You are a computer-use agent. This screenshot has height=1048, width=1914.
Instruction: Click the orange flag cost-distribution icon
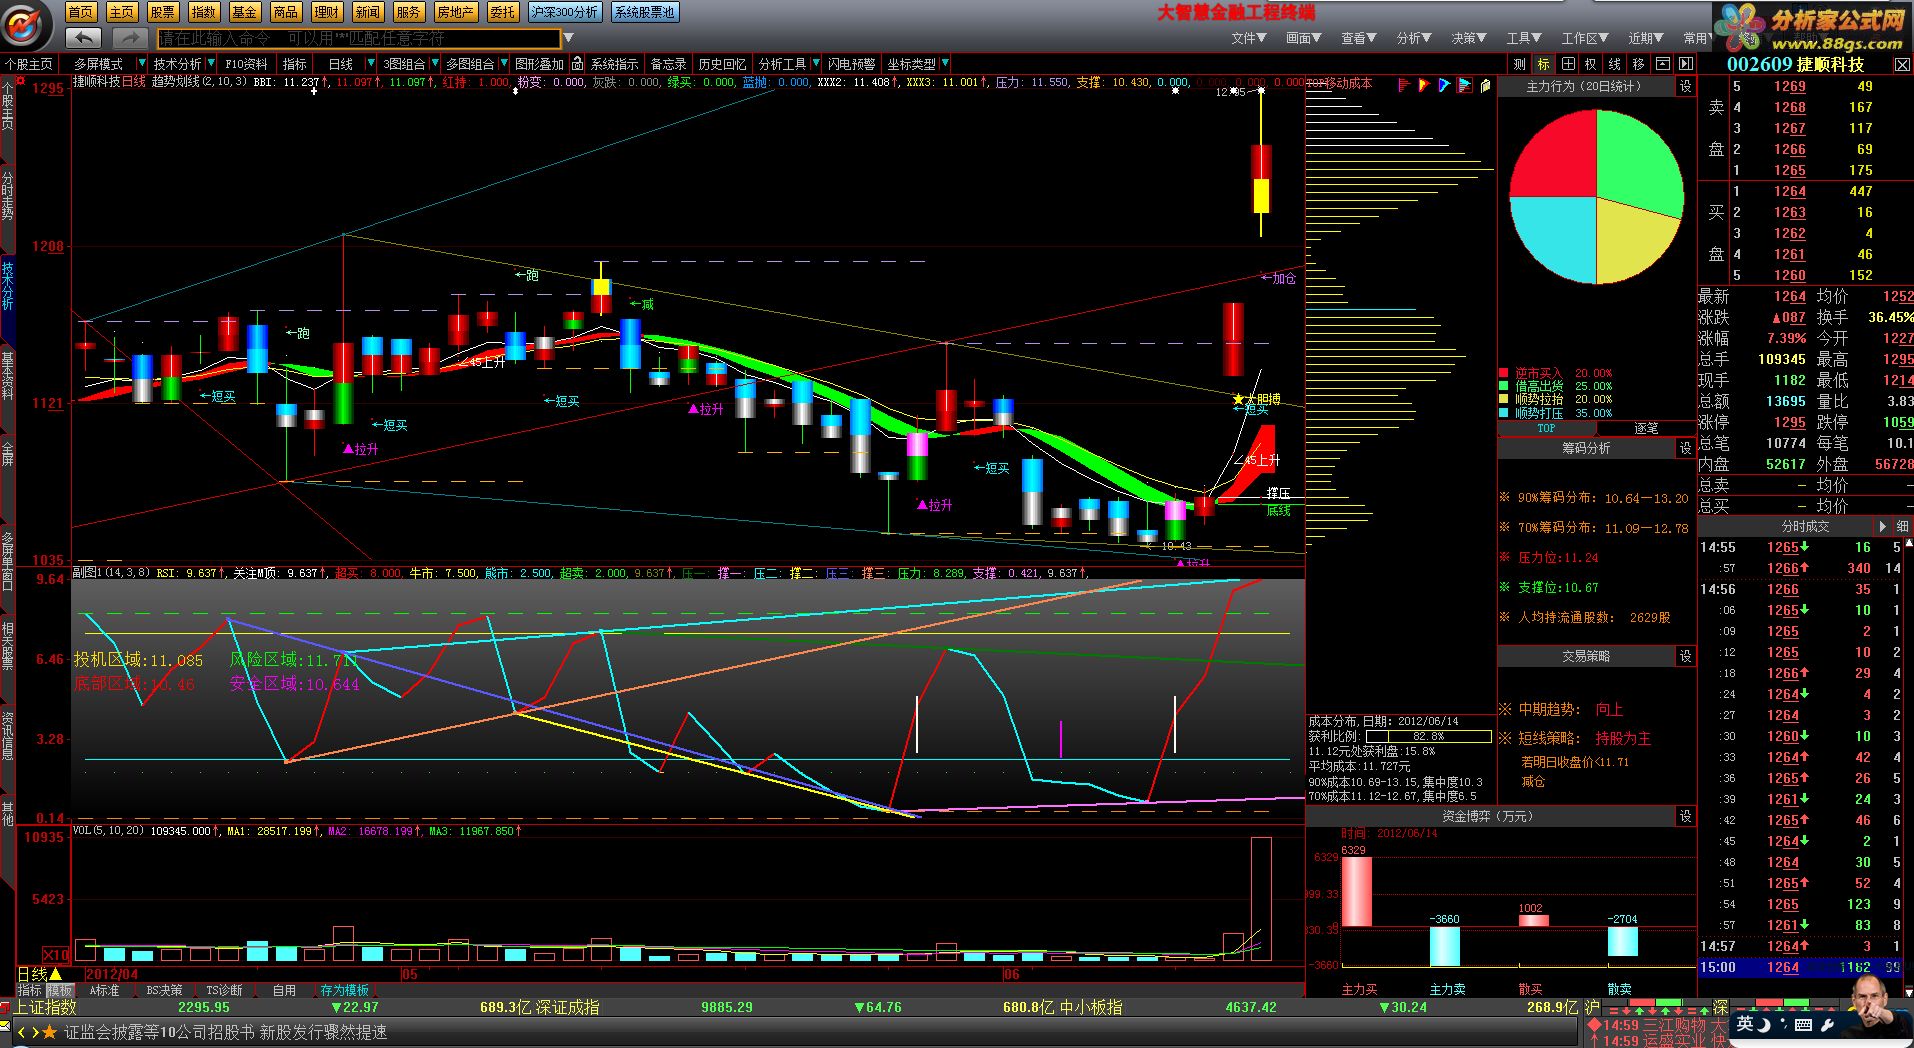pos(1424,85)
